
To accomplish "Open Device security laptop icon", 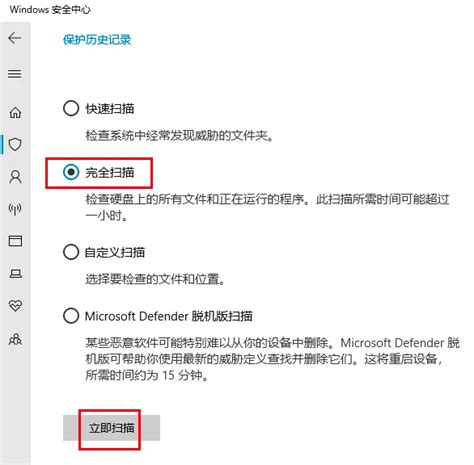I will 15,273.
